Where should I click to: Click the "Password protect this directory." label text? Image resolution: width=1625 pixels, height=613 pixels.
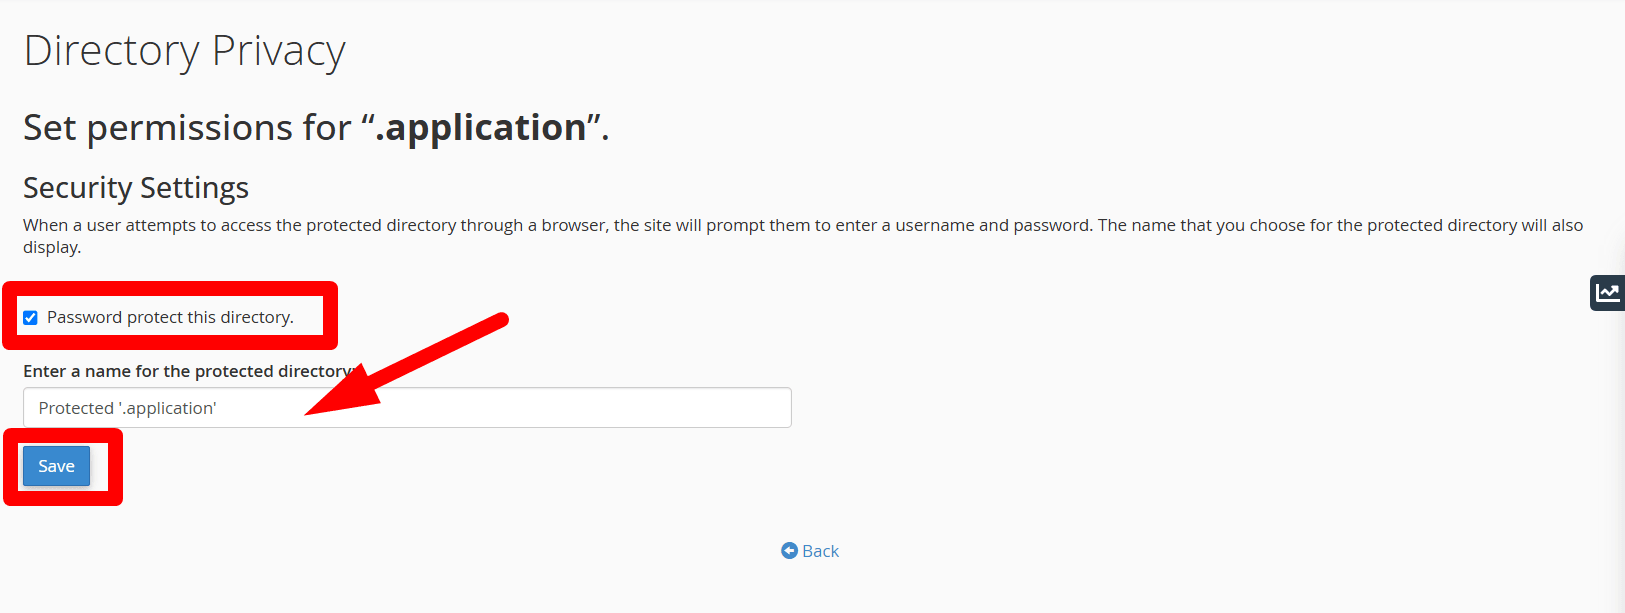point(170,317)
